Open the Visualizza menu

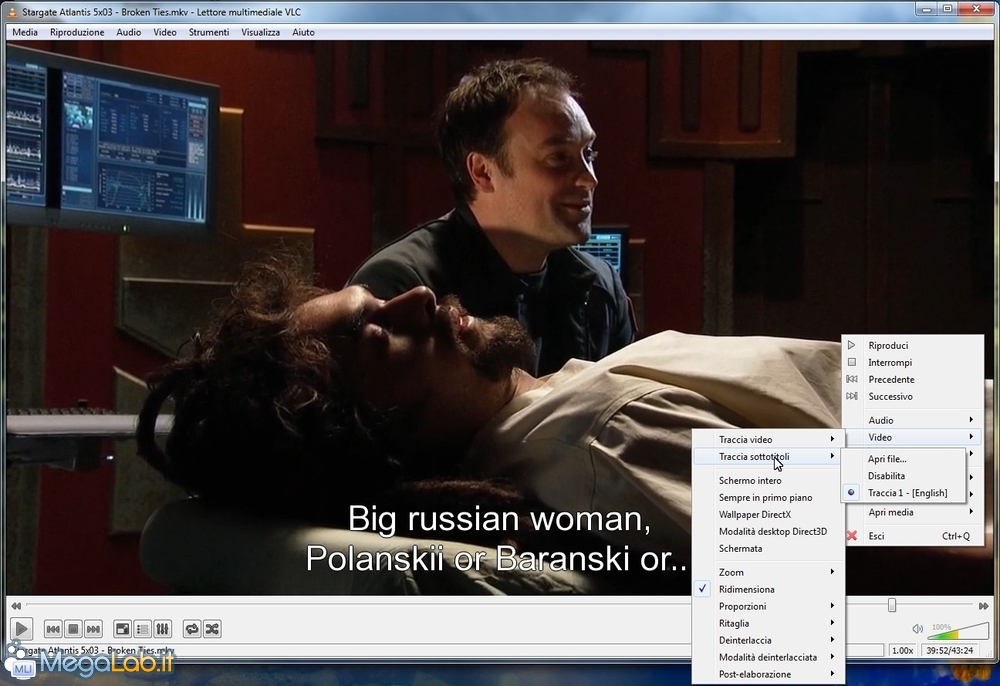[260, 33]
